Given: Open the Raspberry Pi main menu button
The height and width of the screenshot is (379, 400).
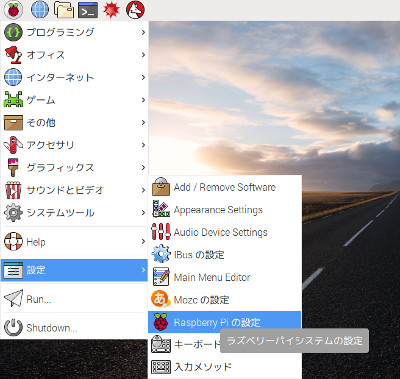Looking at the screenshot, I should pyautogui.click(x=13, y=9).
